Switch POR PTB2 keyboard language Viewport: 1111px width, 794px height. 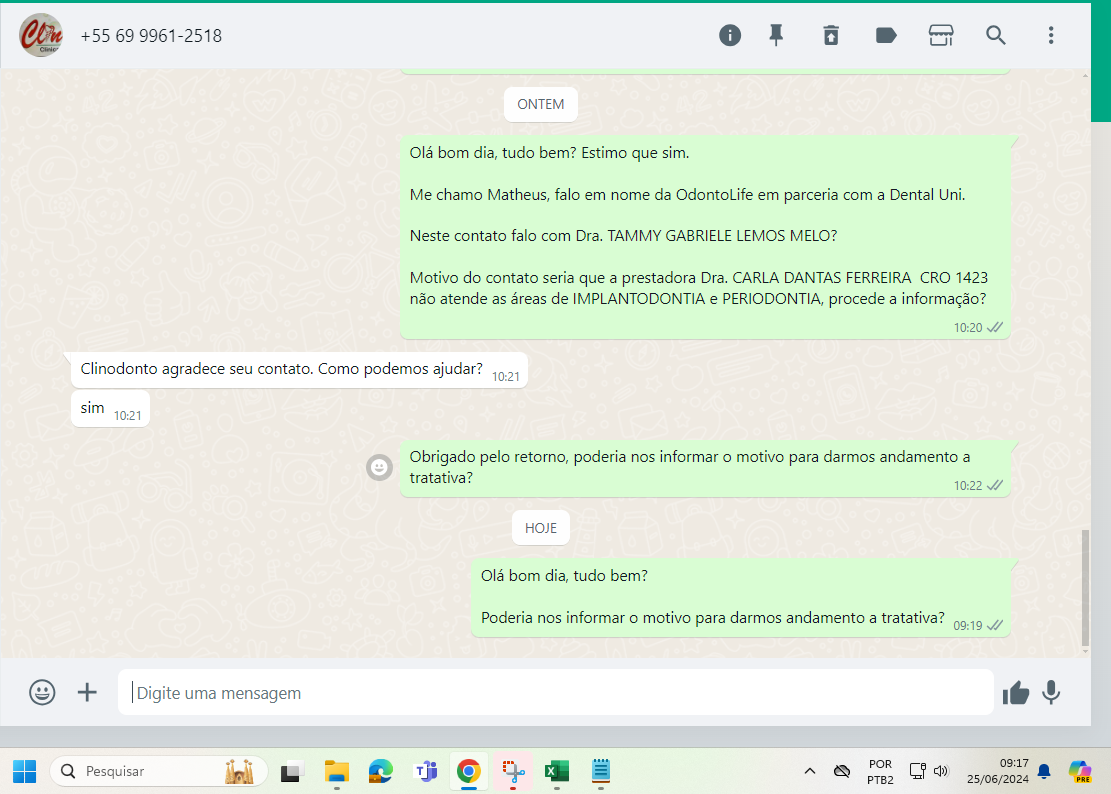[x=881, y=771]
